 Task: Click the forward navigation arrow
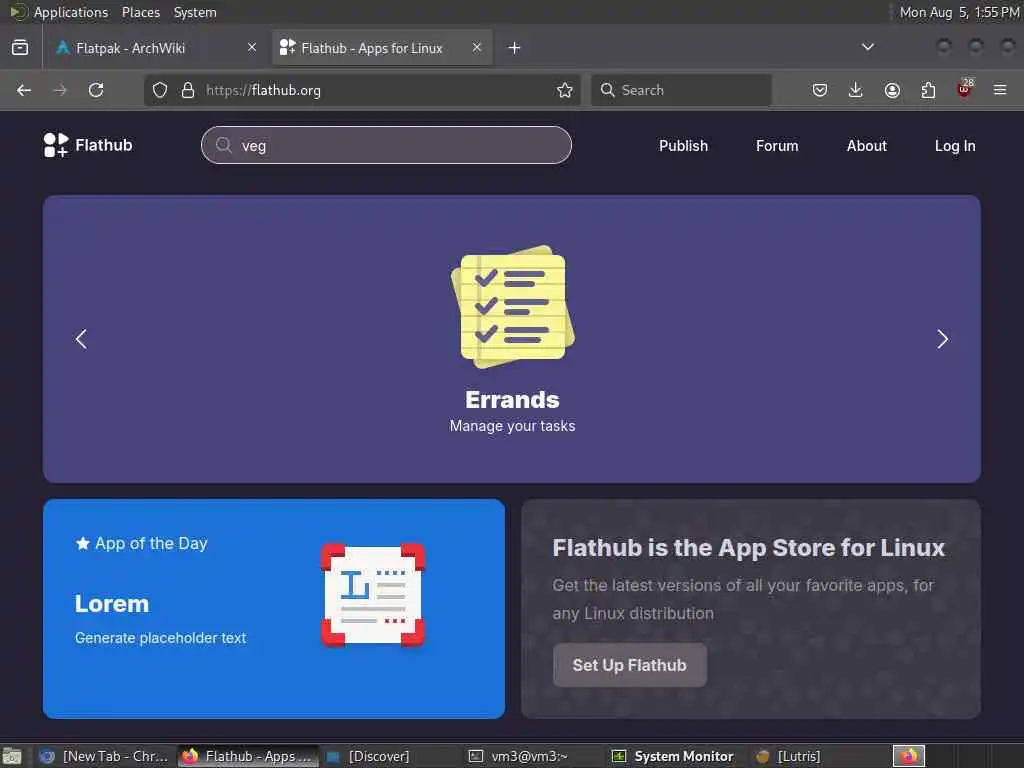tap(60, 90)
